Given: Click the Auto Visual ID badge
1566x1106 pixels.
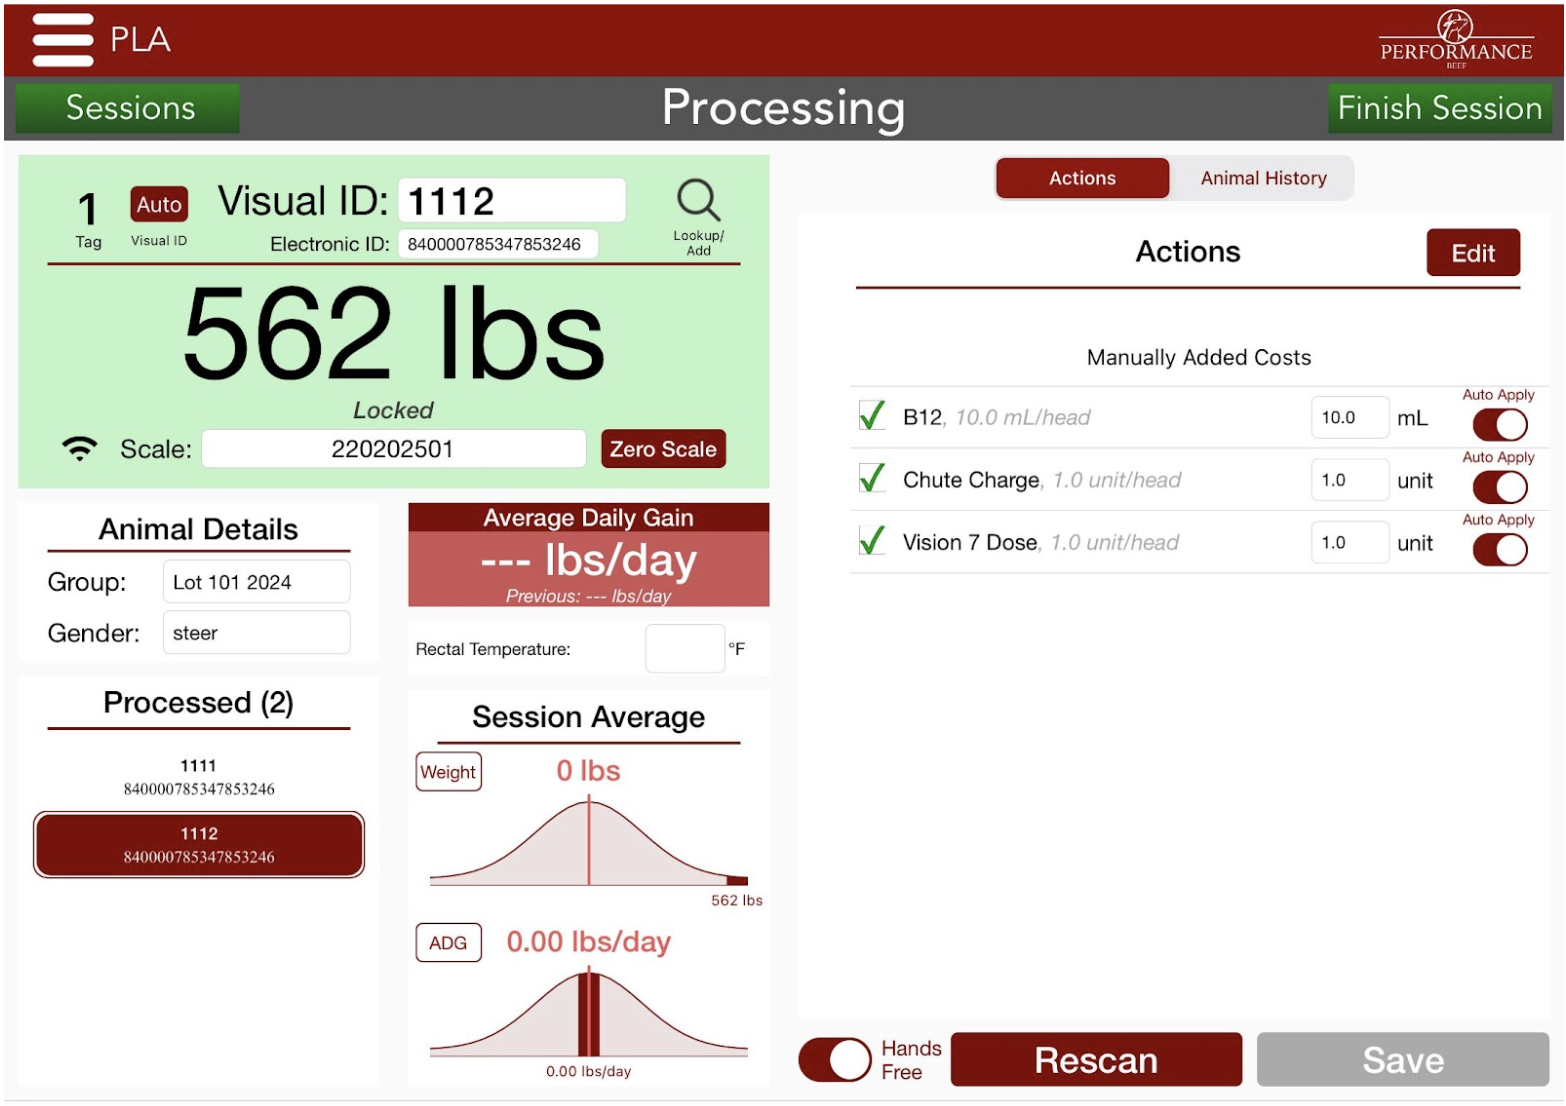Looking at the screenshot, I should point(159,205).
